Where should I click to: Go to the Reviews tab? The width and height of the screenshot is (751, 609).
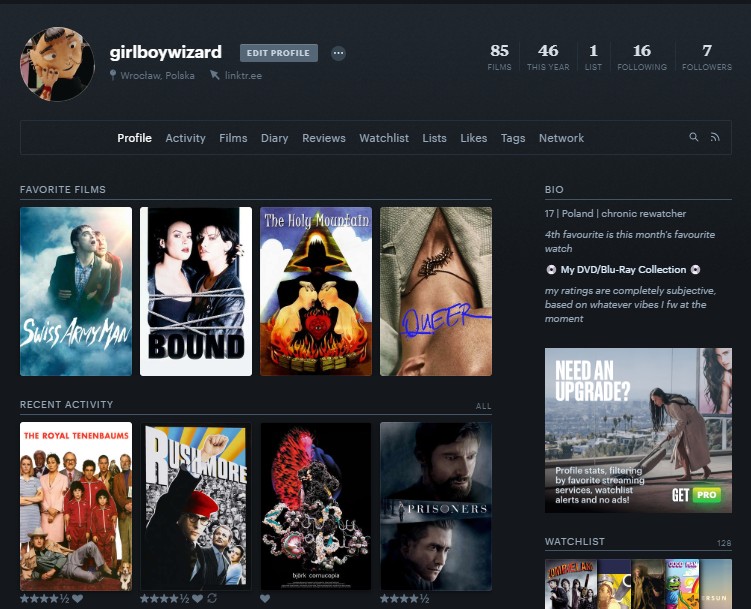coord(324,138)
